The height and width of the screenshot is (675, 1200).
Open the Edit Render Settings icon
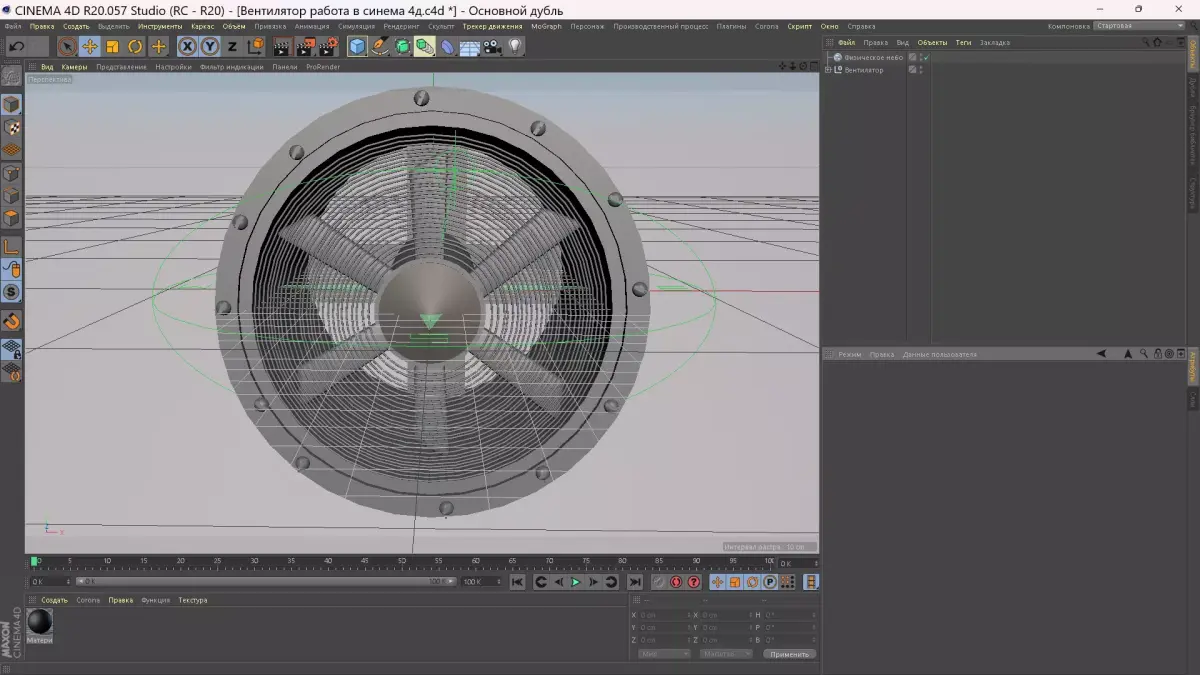coord(327,46)
